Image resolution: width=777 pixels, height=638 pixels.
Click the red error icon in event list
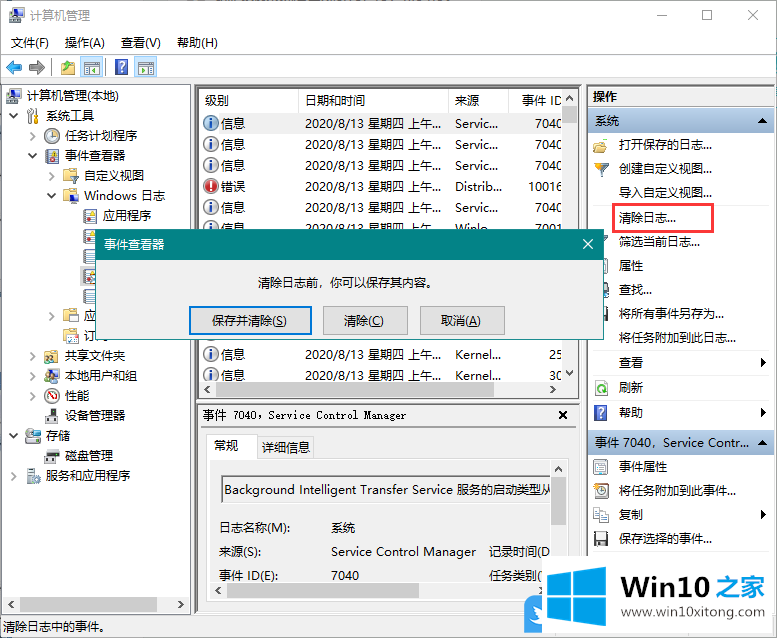tap(211, 186)
